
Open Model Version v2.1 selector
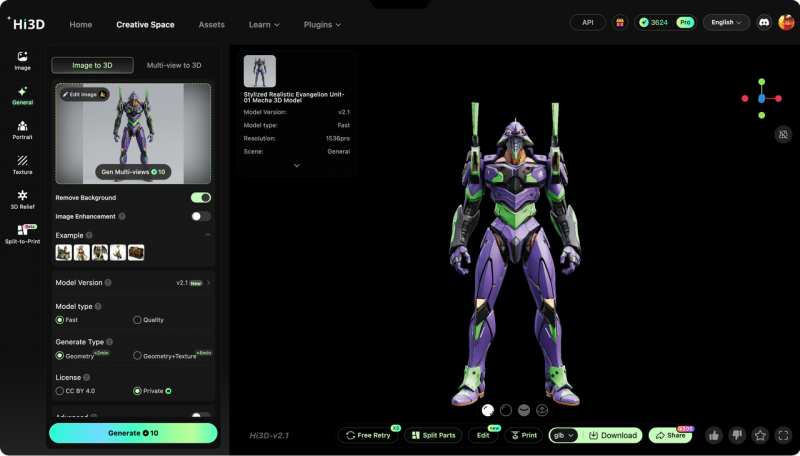pos(193,283)
